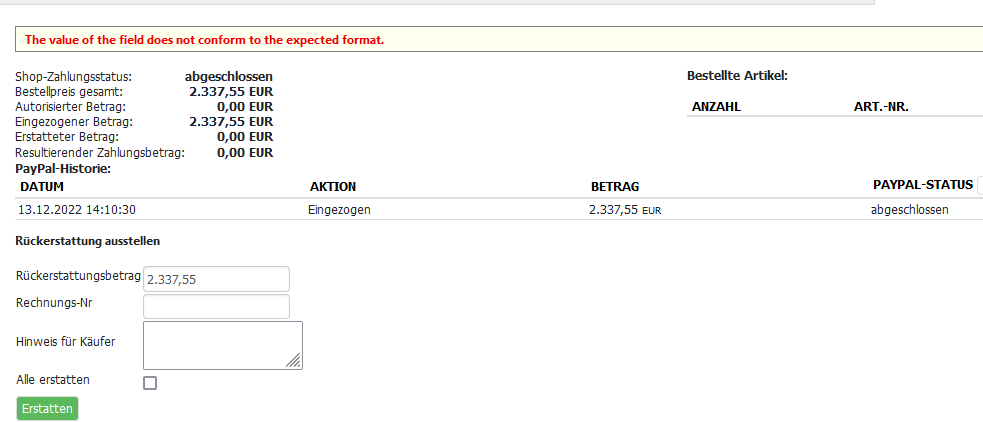Click the AKTION column header
This screenshot has width=983, height=422.
pos(333,187)
